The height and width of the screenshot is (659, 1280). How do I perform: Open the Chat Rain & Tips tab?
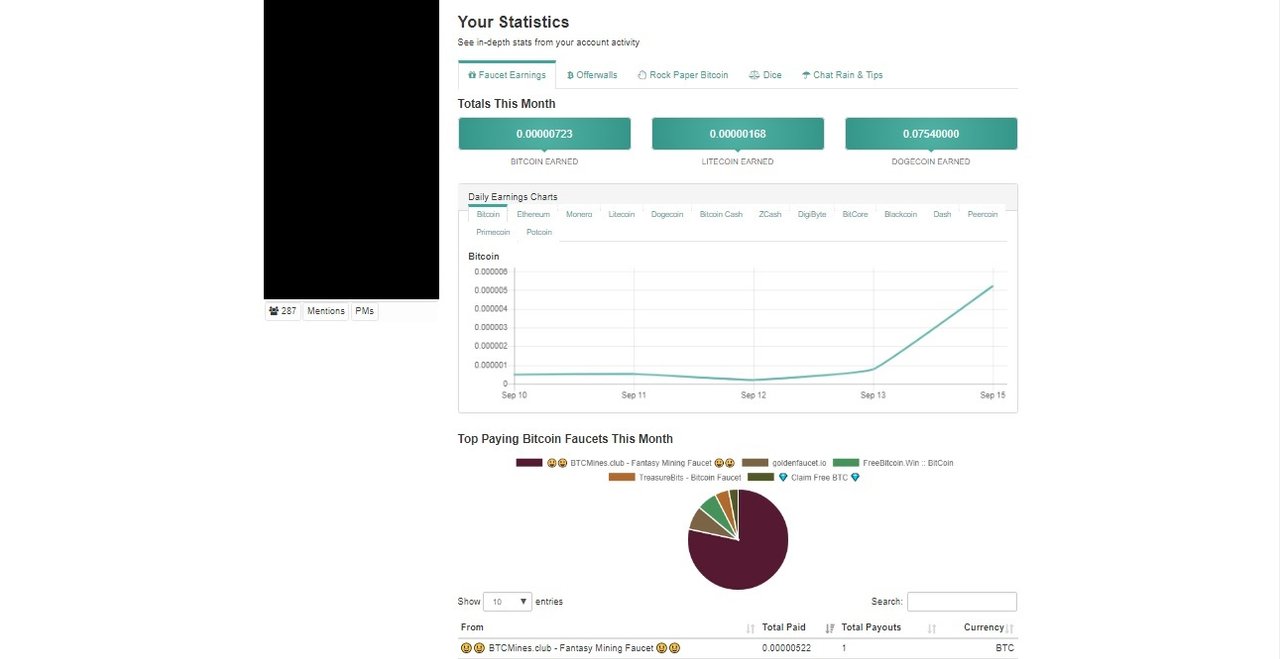click(842, 75)
